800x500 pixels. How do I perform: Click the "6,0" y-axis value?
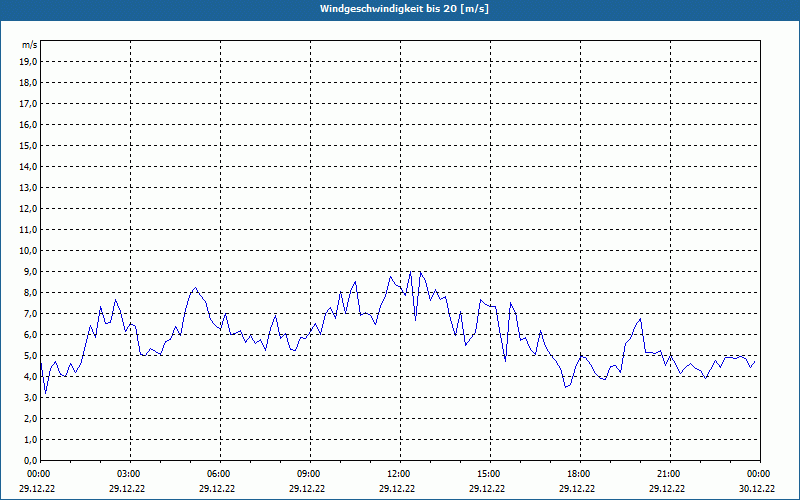coord(31,335)
